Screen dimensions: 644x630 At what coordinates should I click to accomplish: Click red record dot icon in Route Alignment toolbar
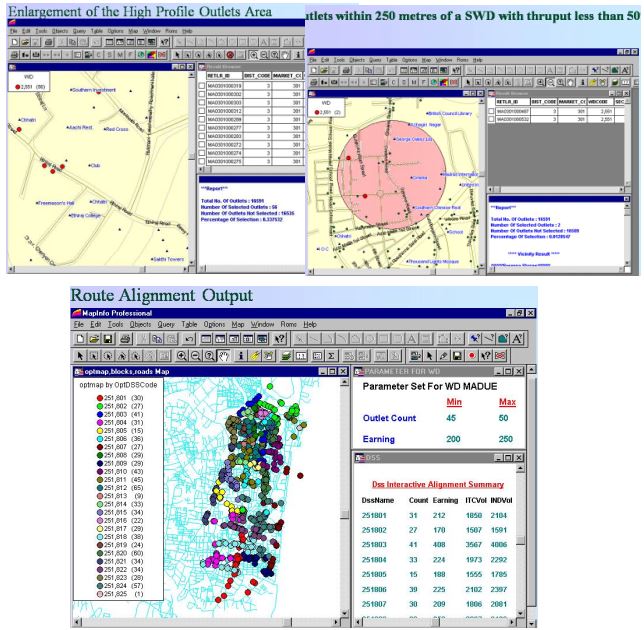(x=472, y=356)
